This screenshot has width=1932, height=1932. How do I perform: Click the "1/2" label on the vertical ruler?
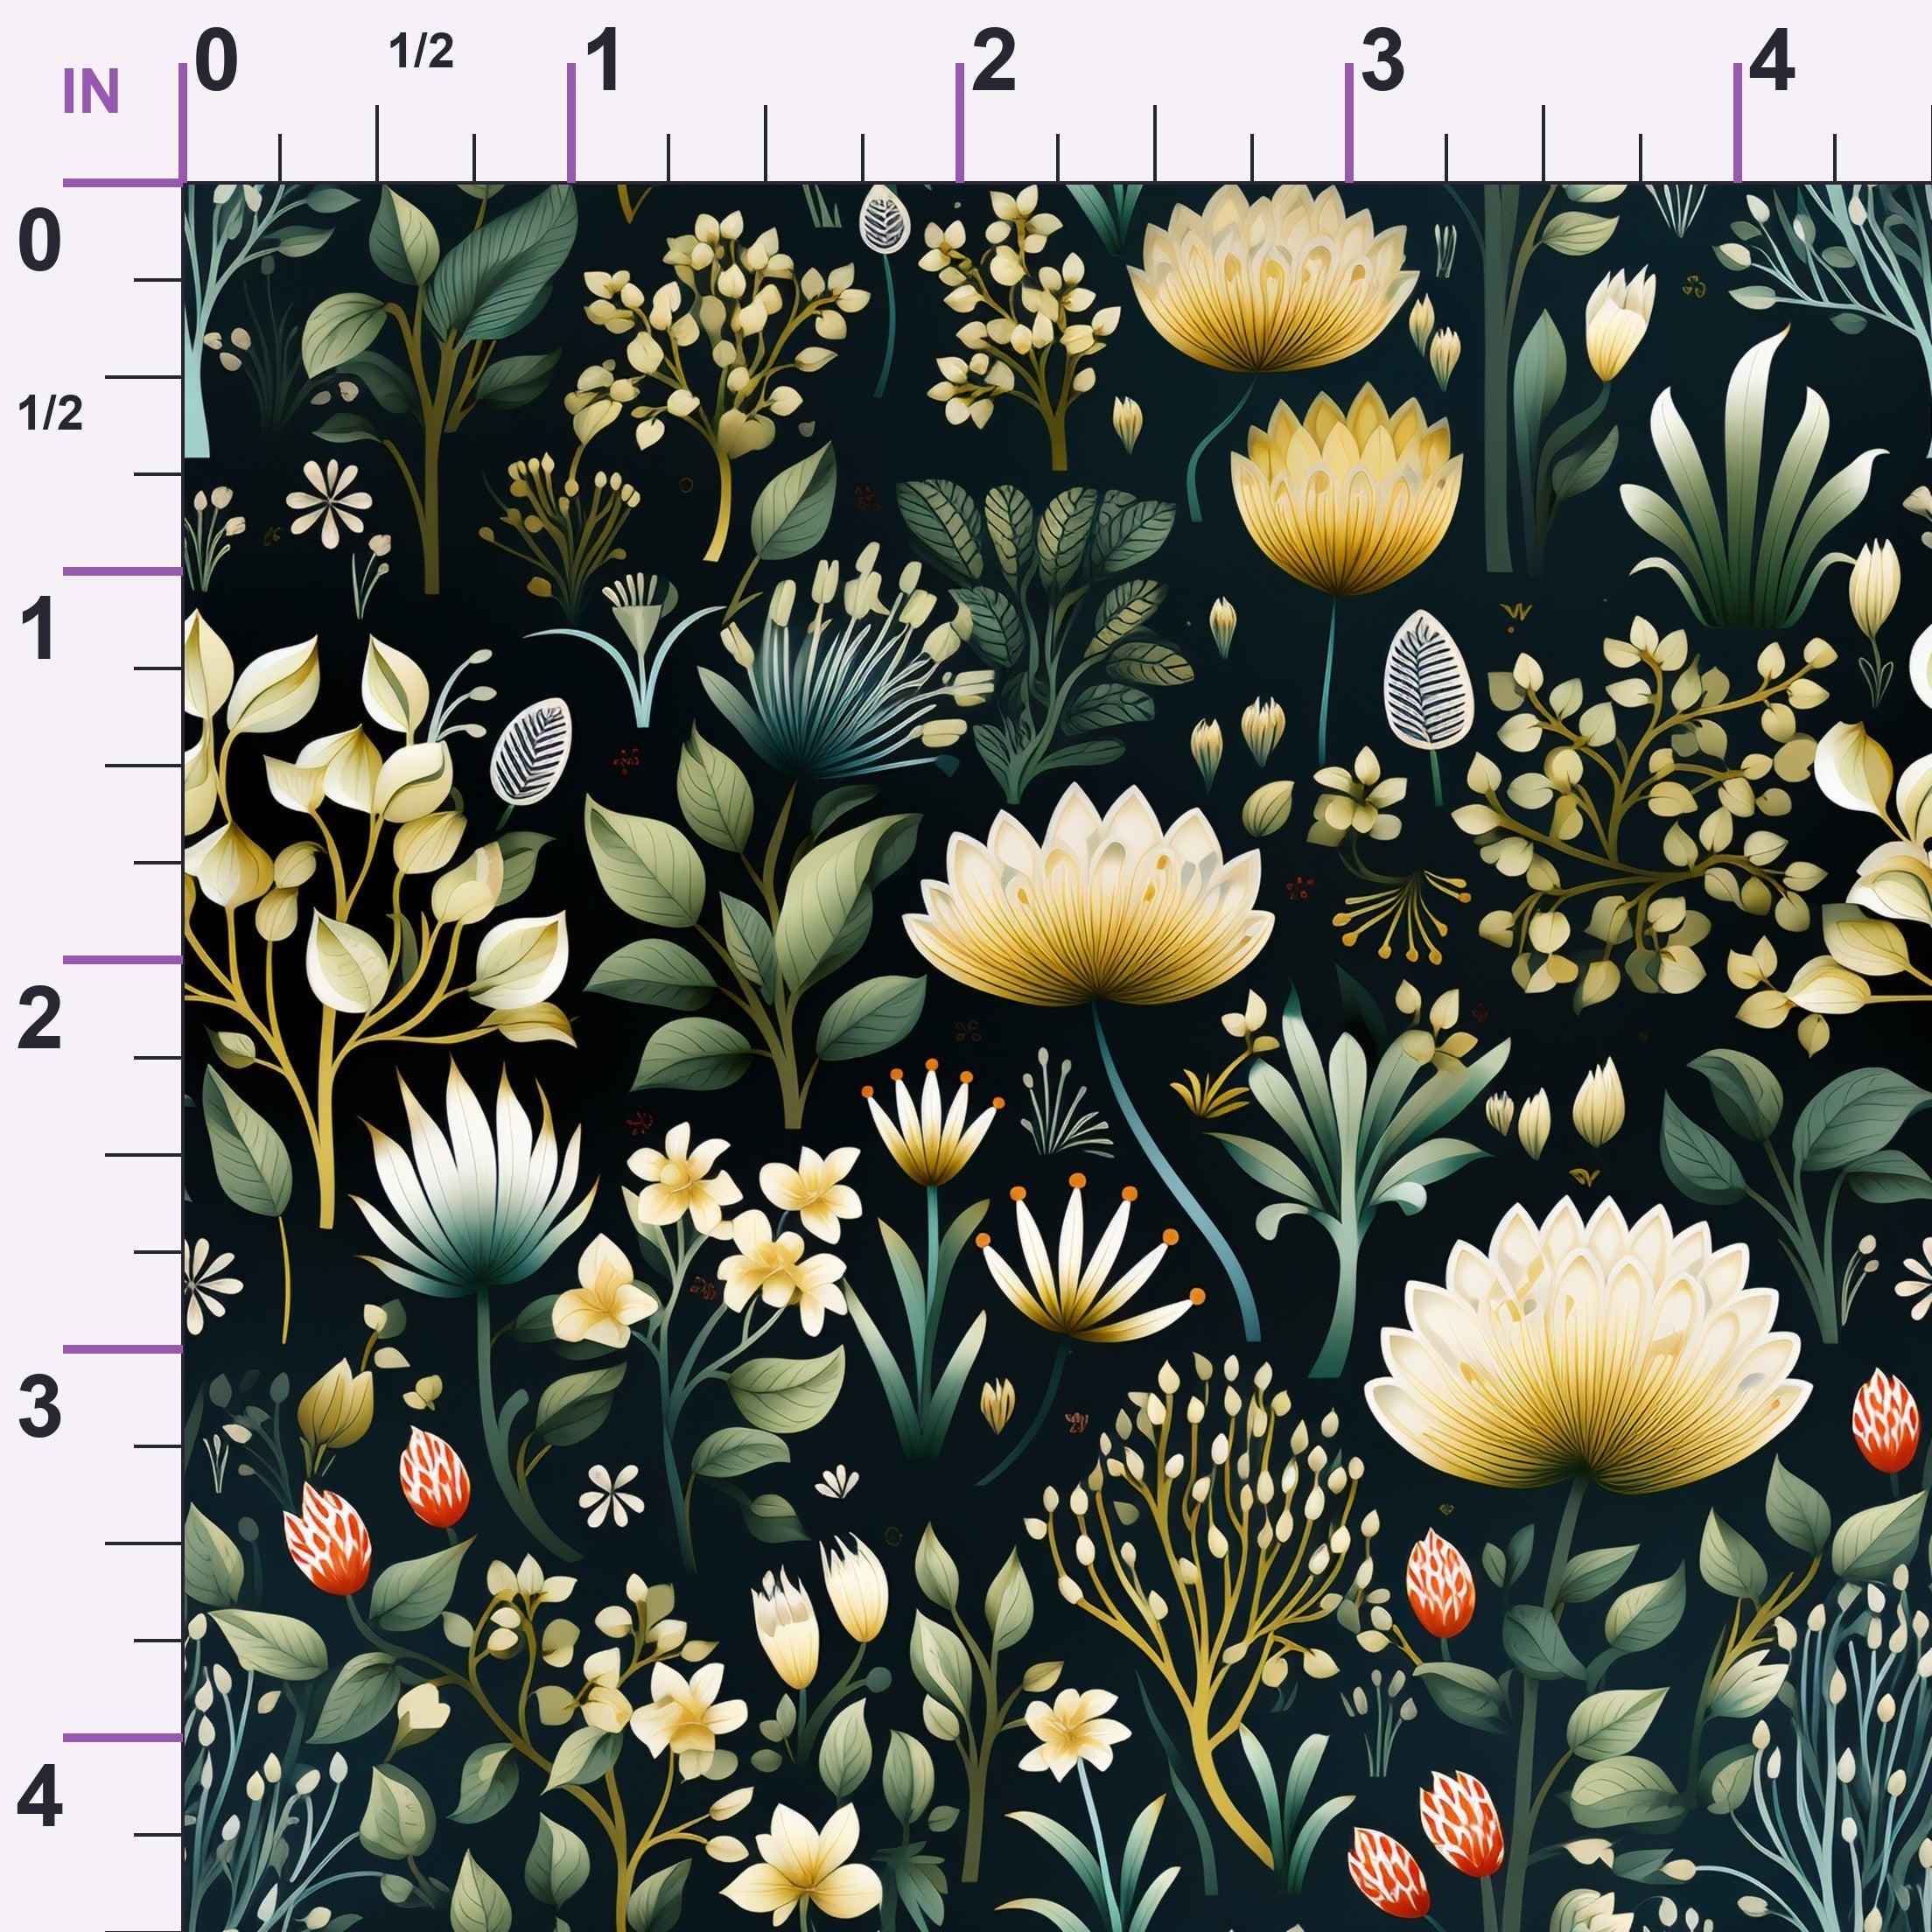coord(50,412)
